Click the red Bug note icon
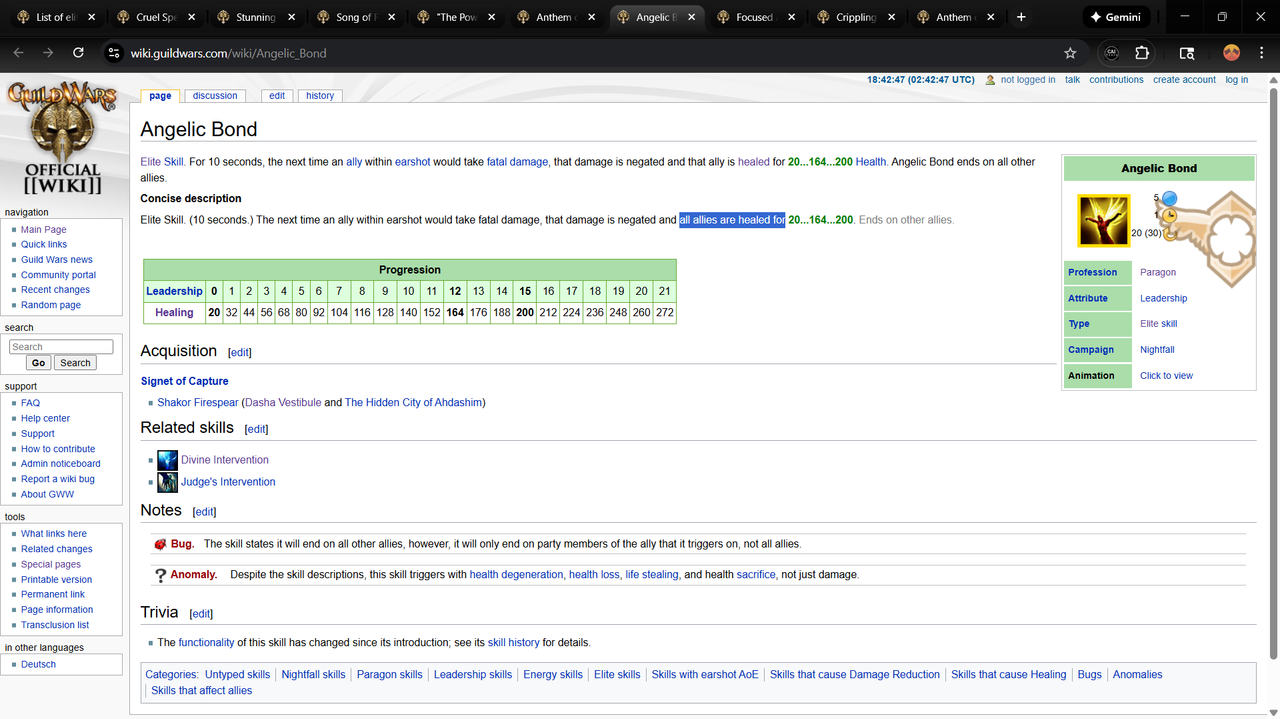Screen dimensions: 1280x719 [159, 544]
